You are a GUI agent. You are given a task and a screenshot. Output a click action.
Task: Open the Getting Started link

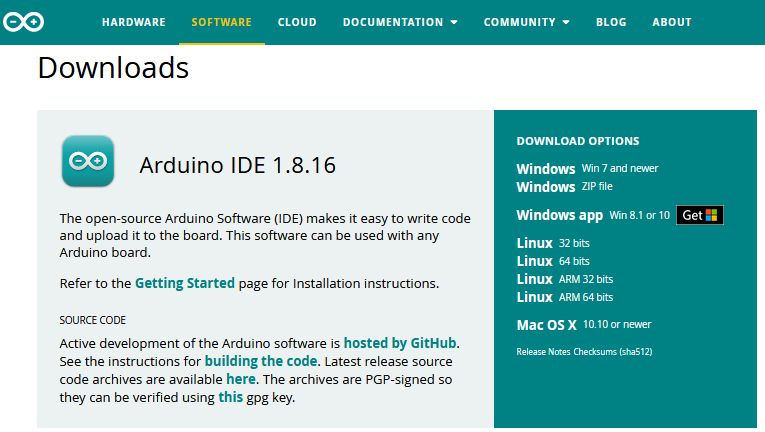(x=184, y=283)
